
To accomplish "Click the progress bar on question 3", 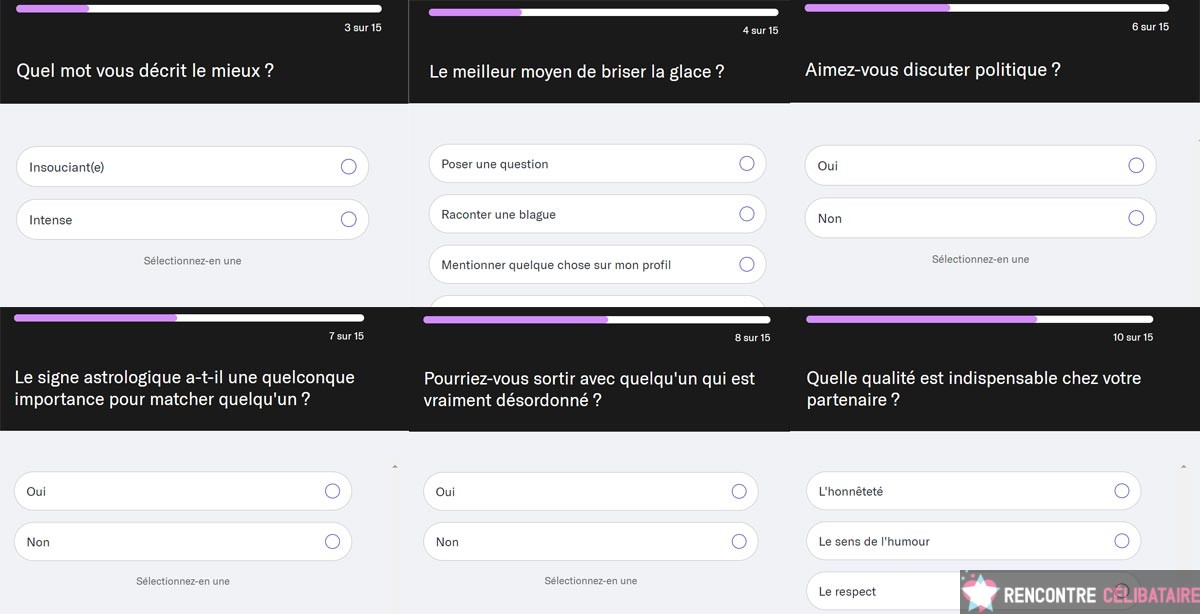I will (x=197, y=8).
